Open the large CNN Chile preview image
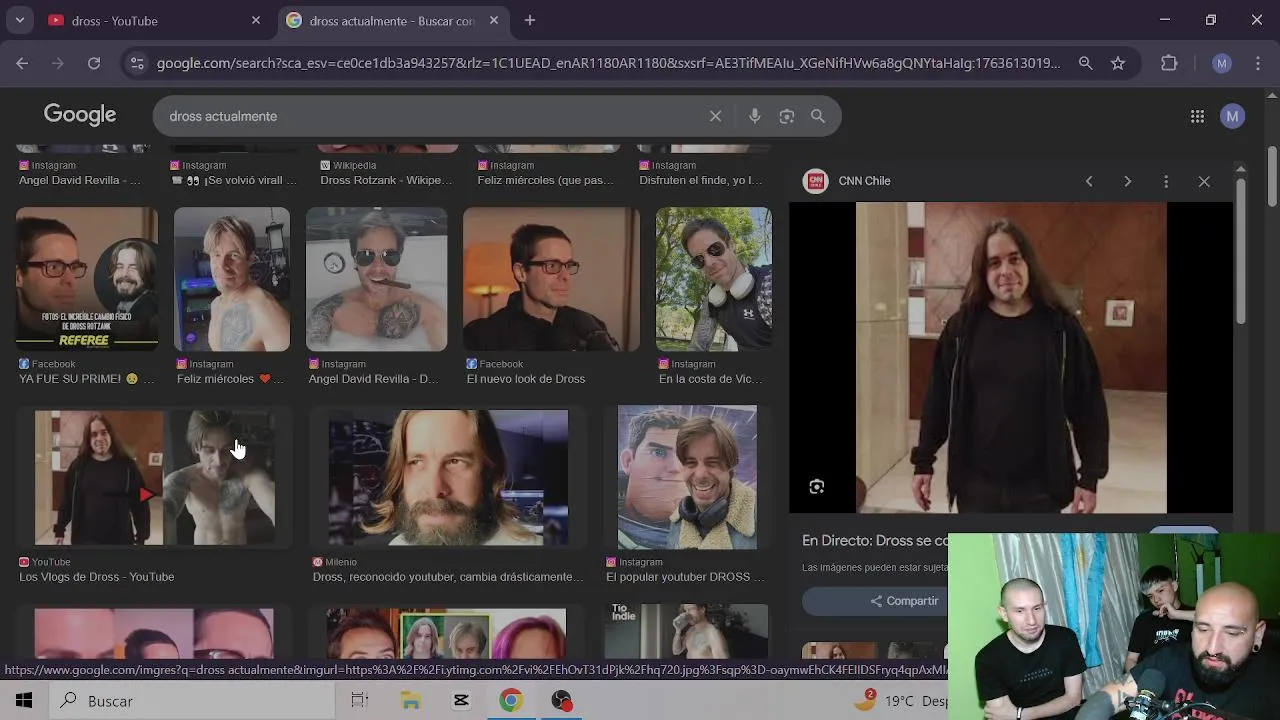 coord(1011,358)
